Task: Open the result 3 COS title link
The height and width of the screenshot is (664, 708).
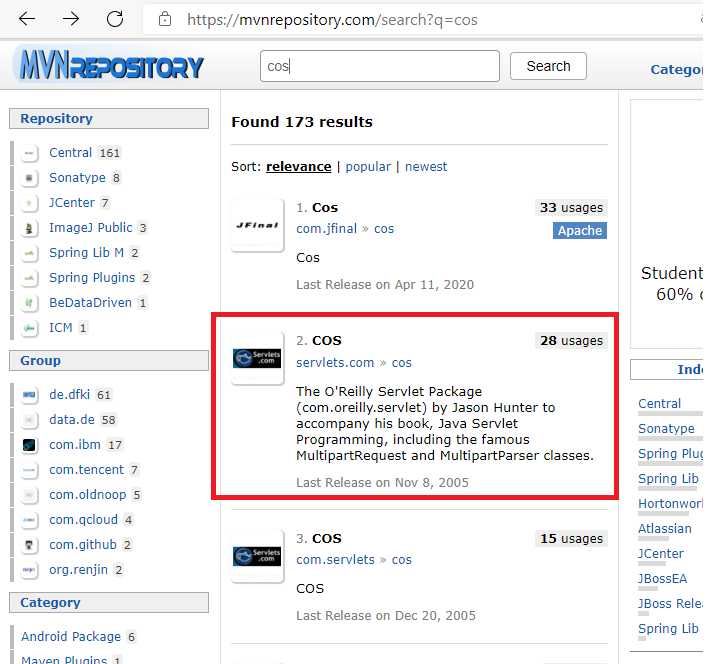Action: tap(326, 539)
